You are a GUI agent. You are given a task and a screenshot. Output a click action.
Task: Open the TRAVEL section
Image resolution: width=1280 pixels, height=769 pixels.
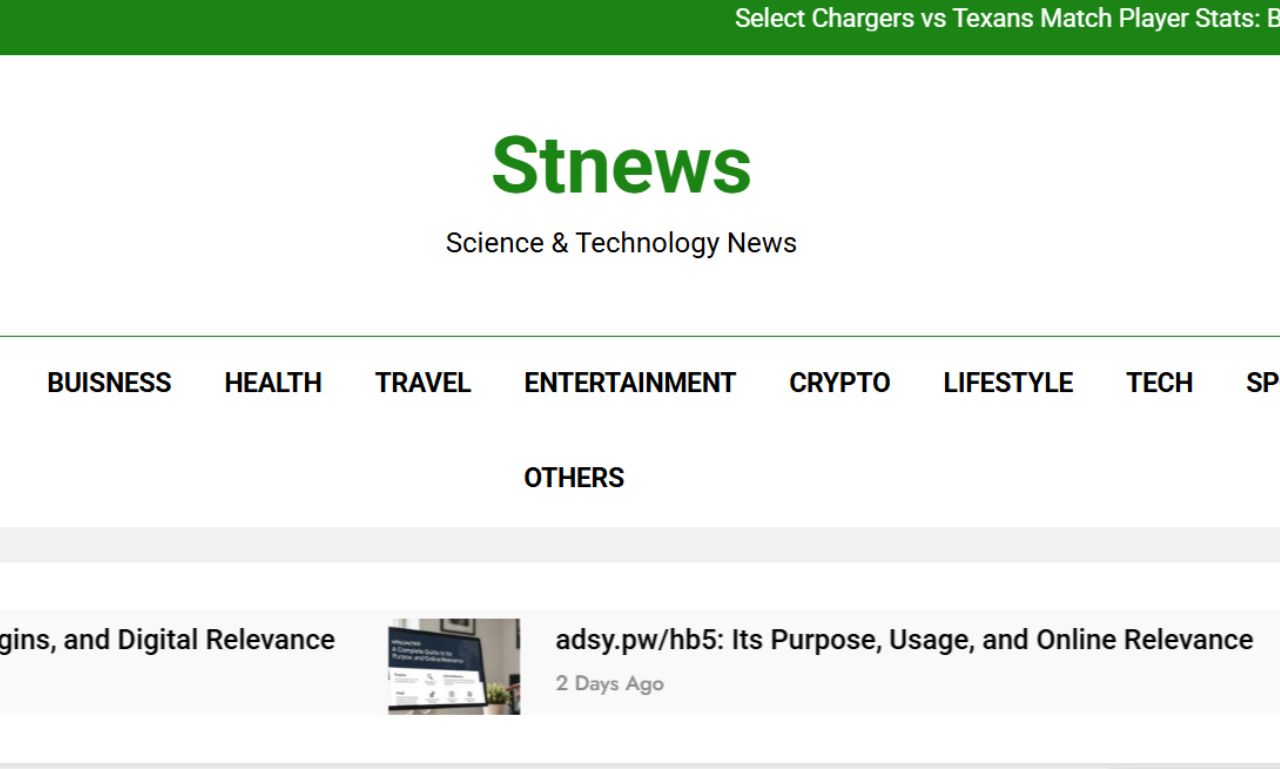click(423, 383)
